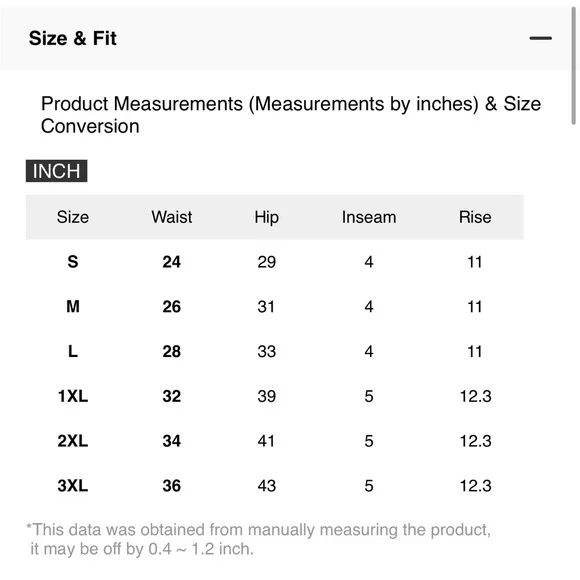
Task: Select the 3XL size row label
Action: (x=73, y=486)
